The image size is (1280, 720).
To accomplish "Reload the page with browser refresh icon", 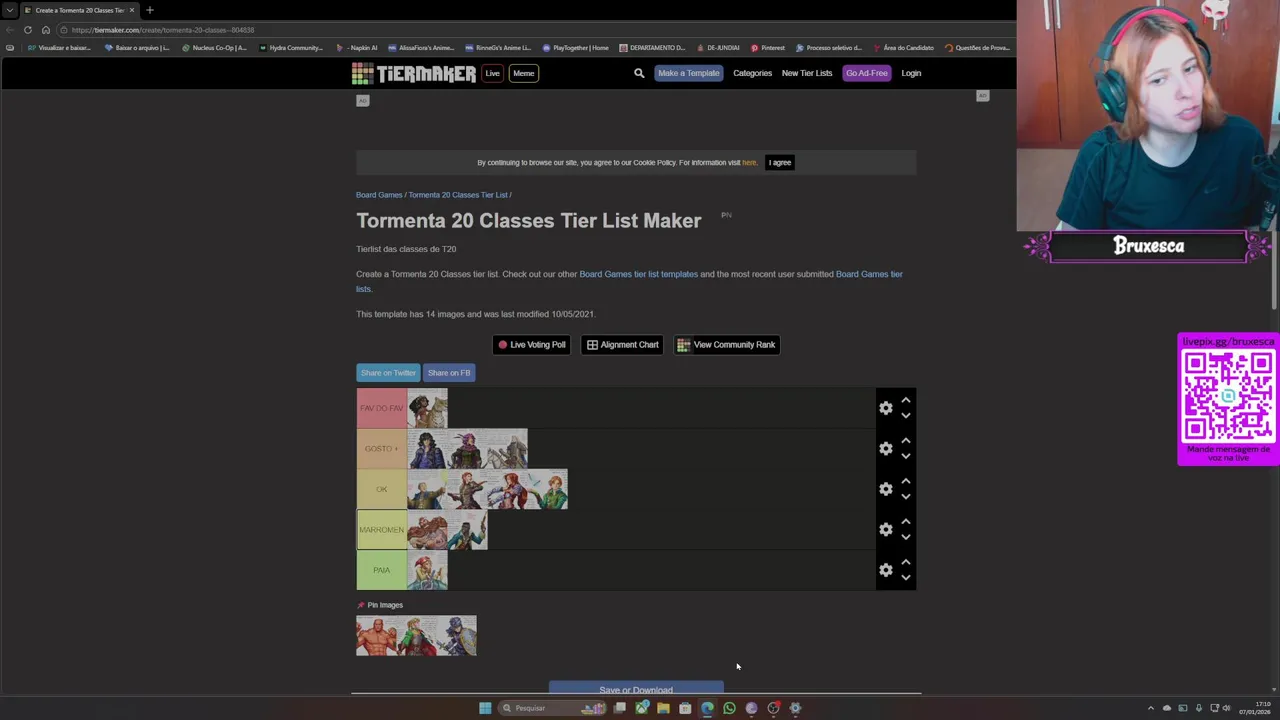I will coord(28,30).
